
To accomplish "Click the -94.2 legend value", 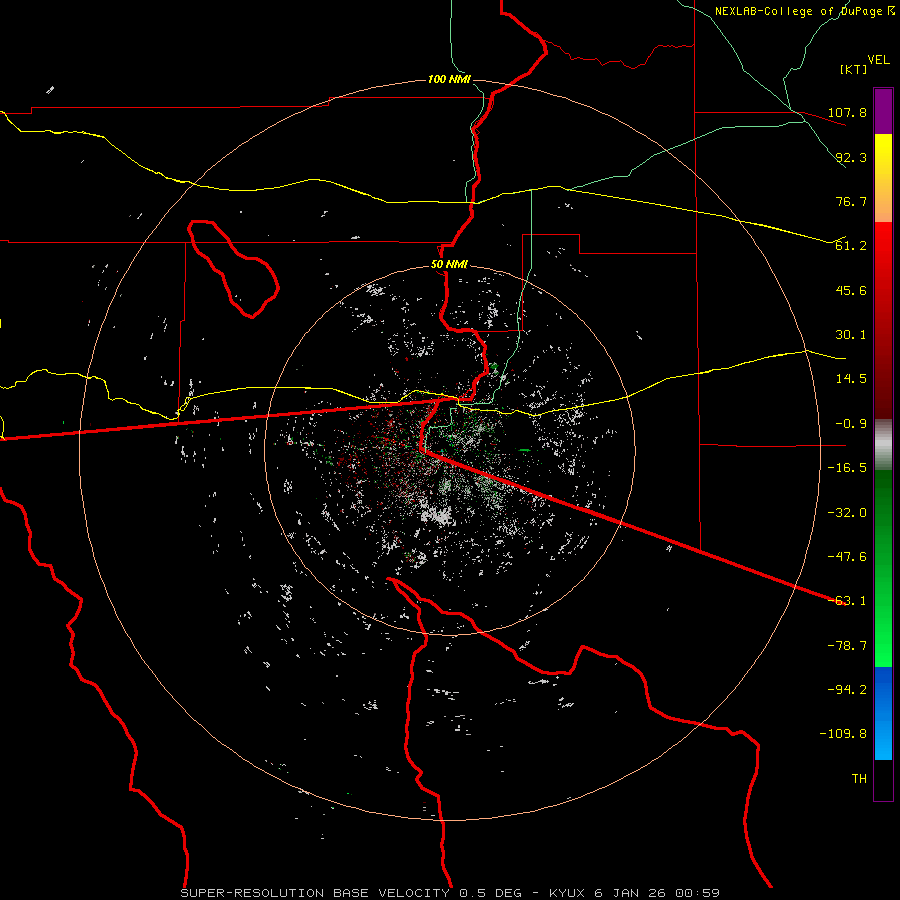I will 847,690.
